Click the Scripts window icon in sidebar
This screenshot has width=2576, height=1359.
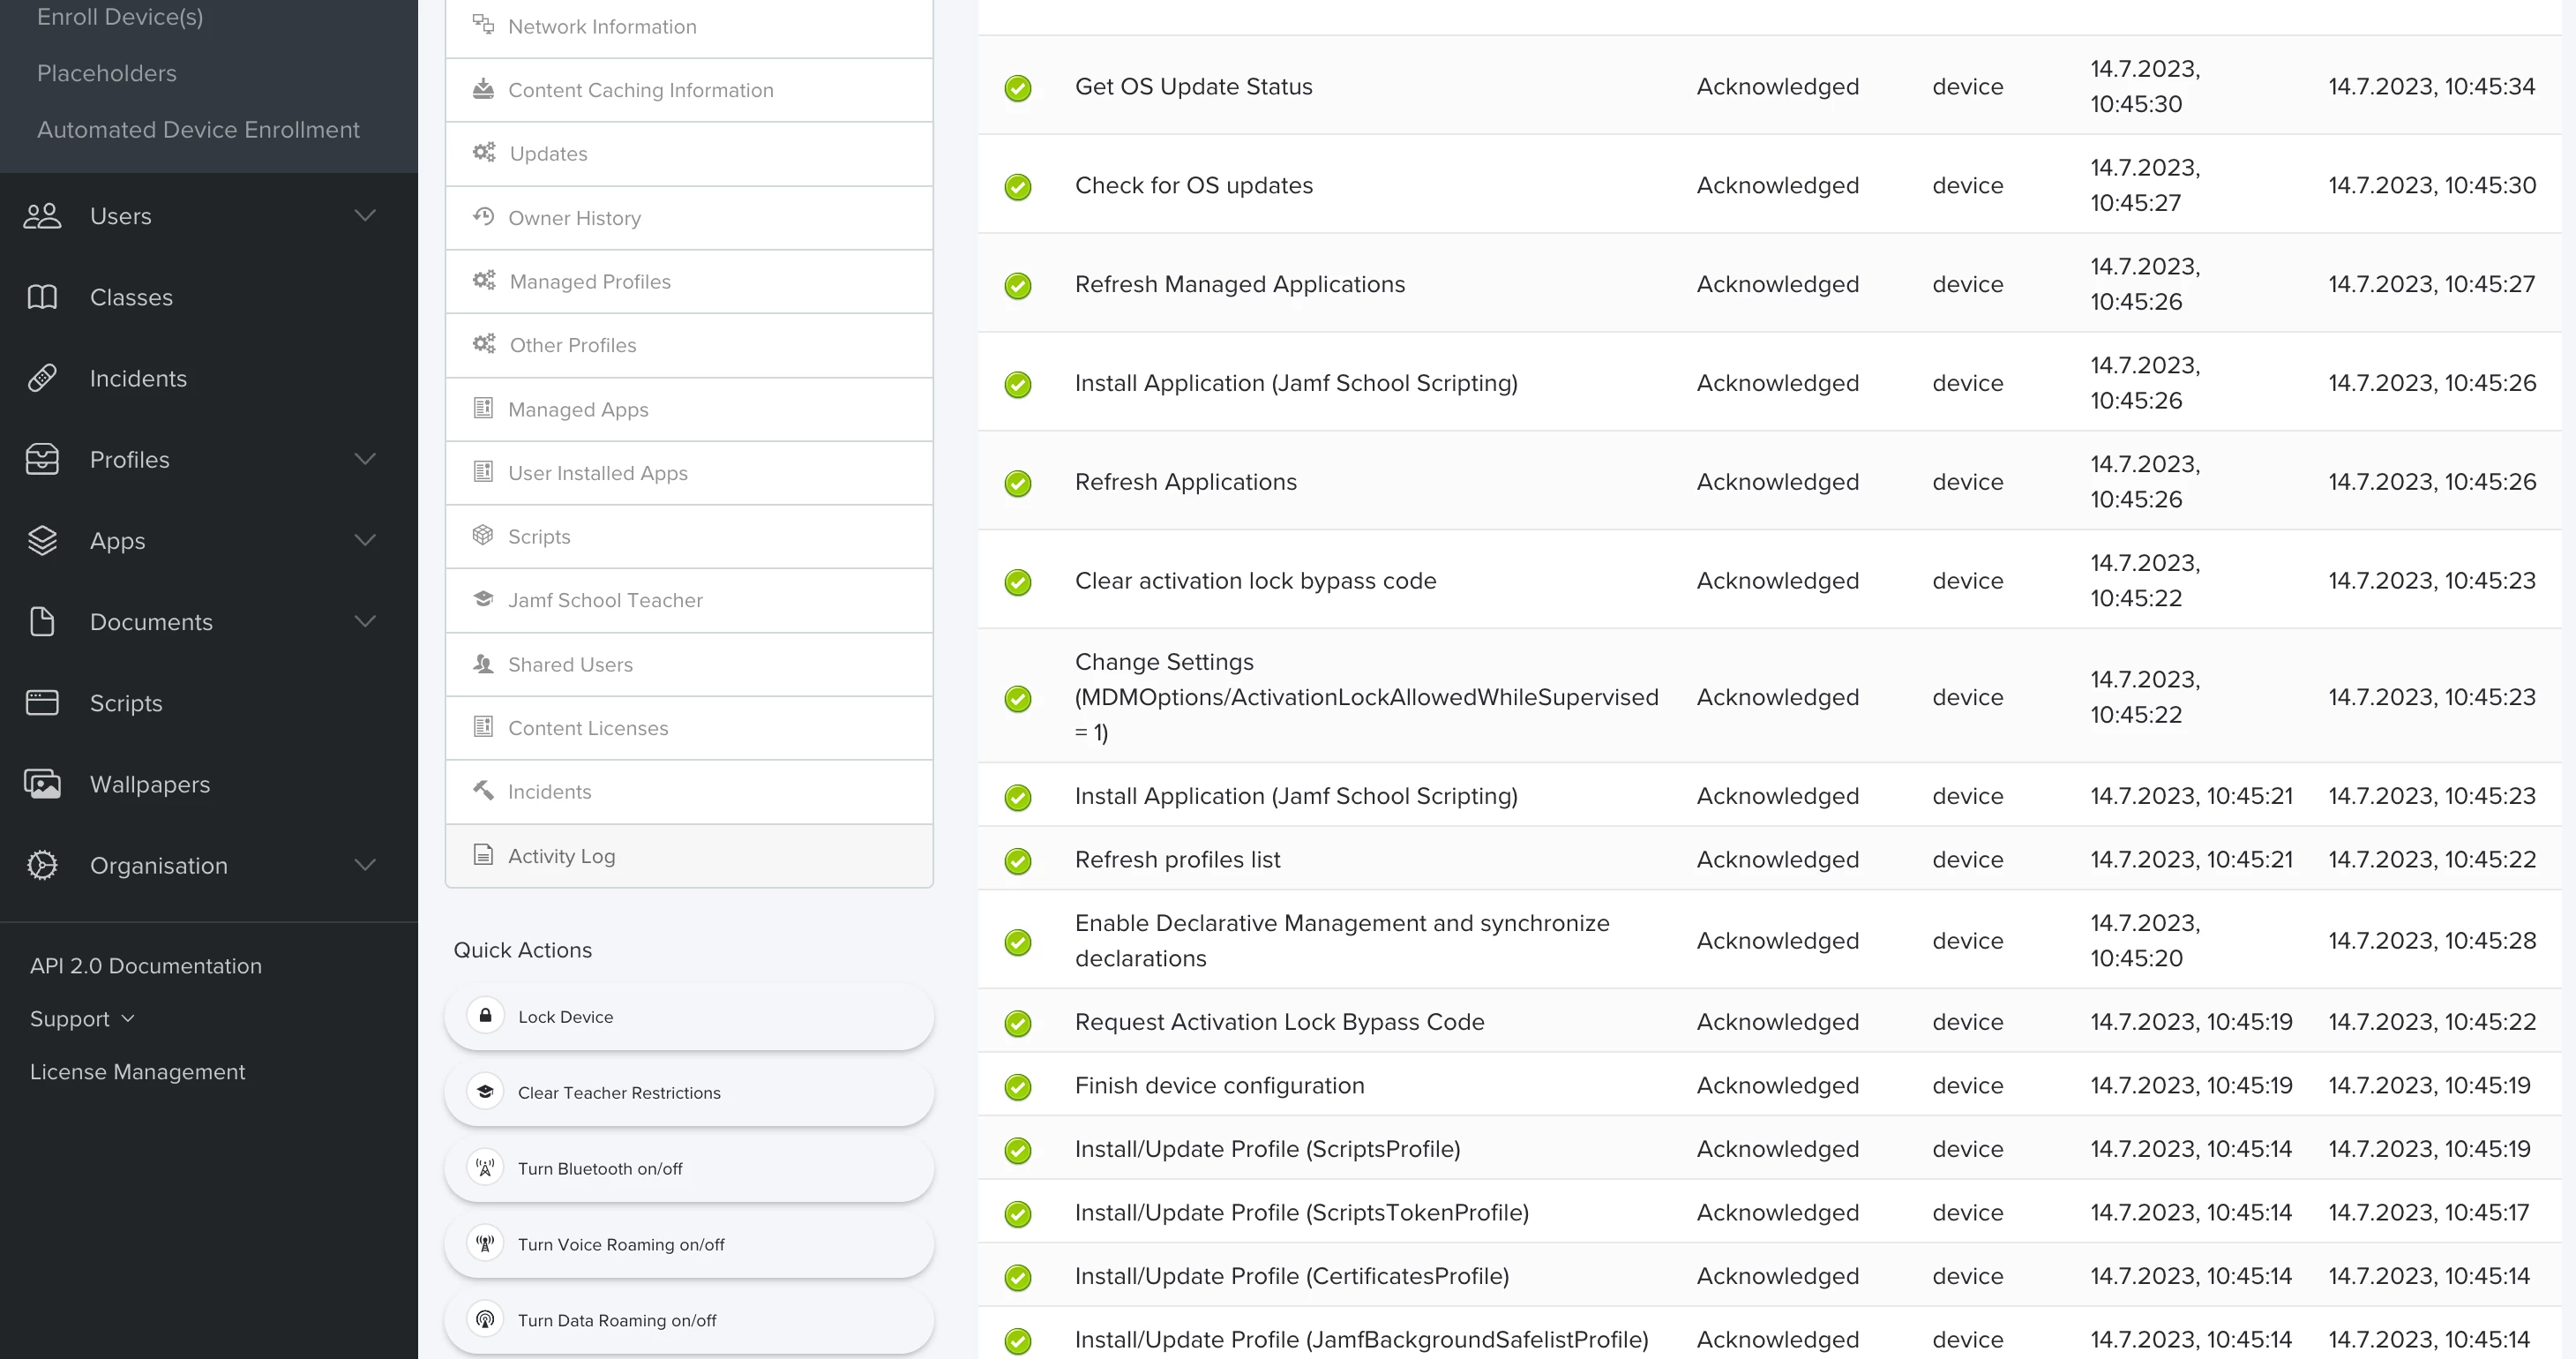coord(42,702)
